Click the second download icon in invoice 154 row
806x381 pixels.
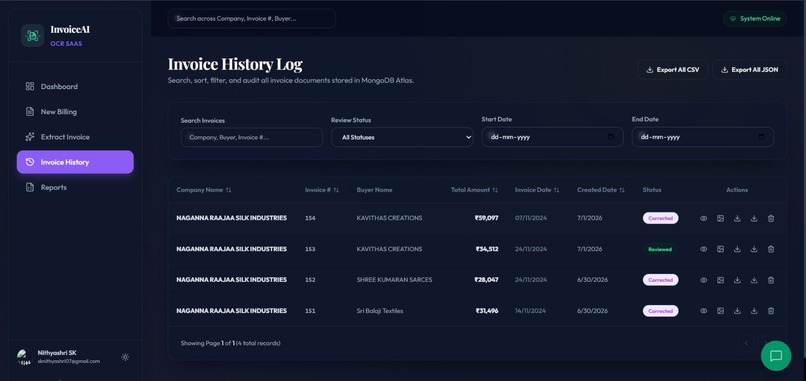tap(754, 219)
